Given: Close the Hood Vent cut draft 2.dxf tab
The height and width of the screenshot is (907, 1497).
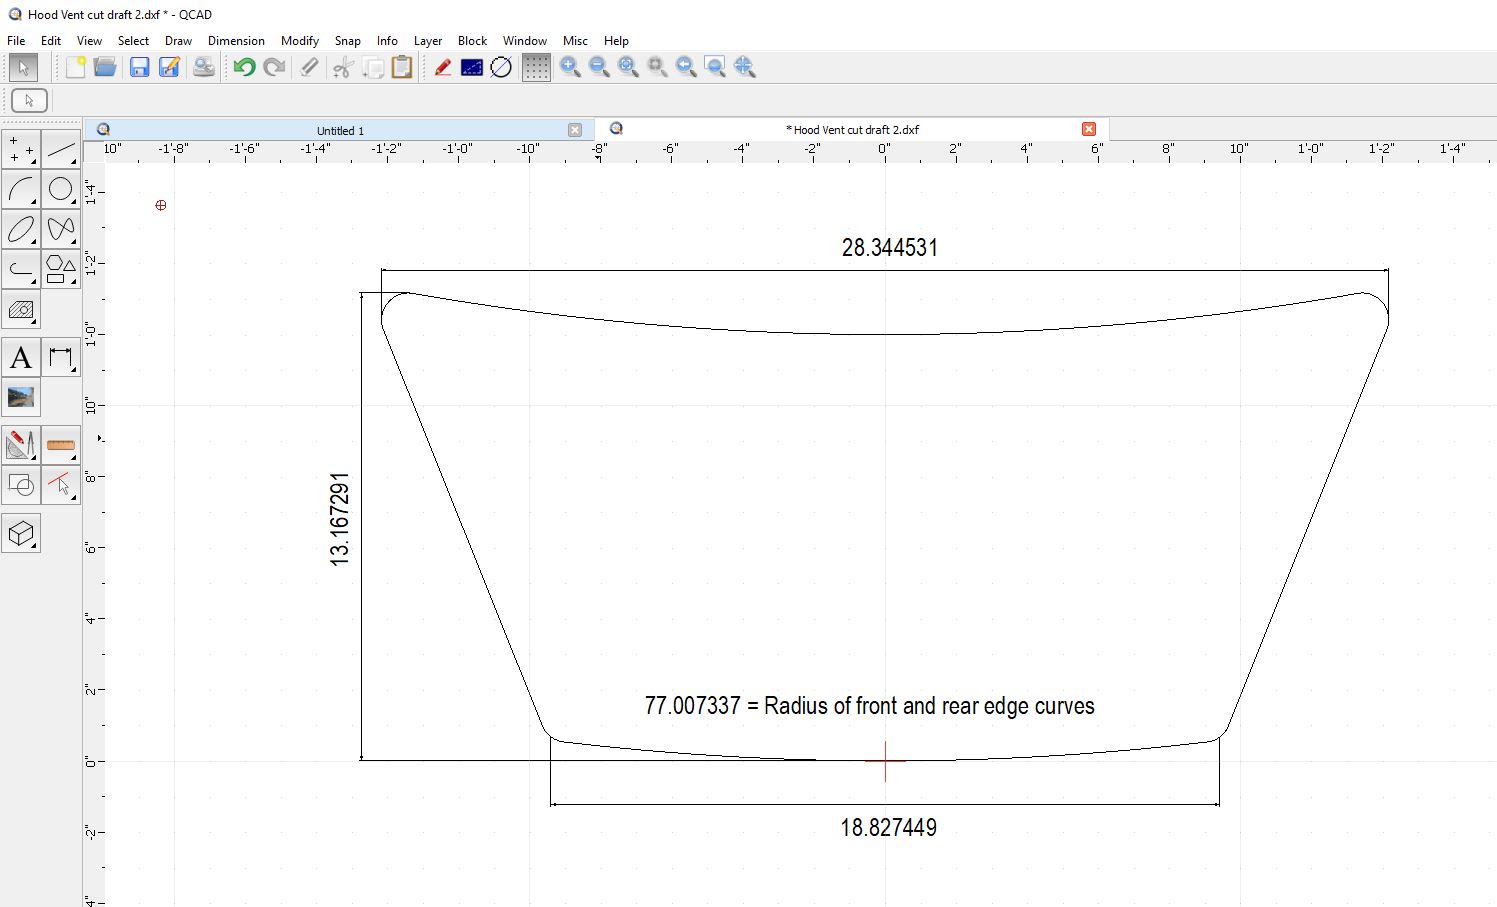Looking at the screenshot, I should coord(1089,129).
